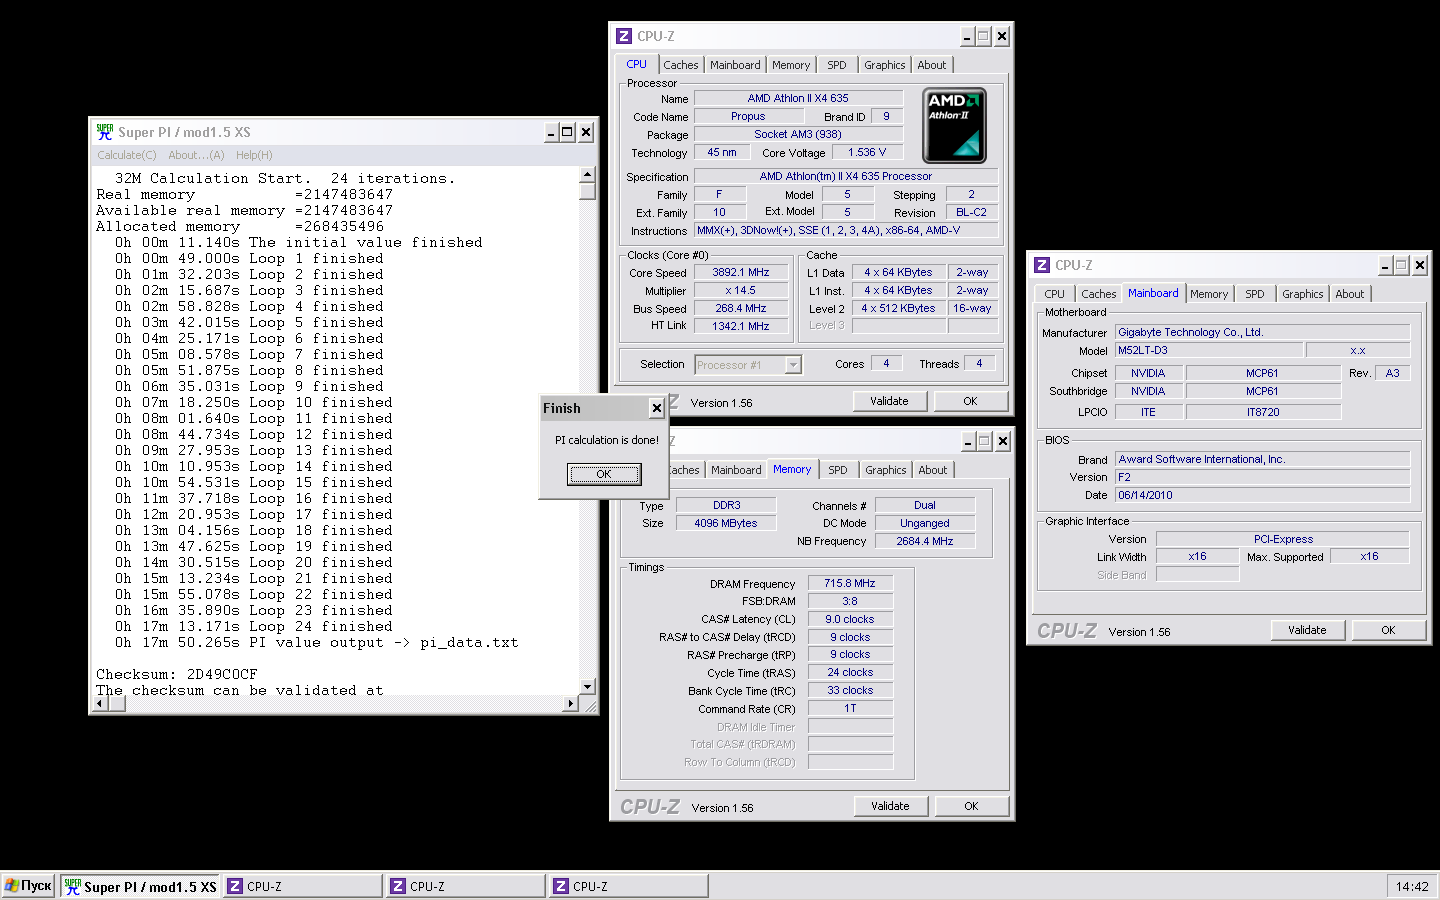Expand the Processor #1 selection dropdown
The width and height of the screenshot is (1440, 900).
pos(793,365)
